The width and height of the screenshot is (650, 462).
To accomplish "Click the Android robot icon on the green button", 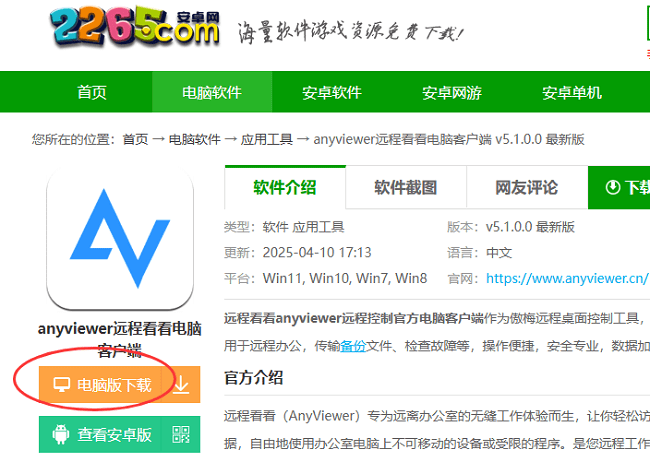I will pyautogui.click(x=62, y=435).
